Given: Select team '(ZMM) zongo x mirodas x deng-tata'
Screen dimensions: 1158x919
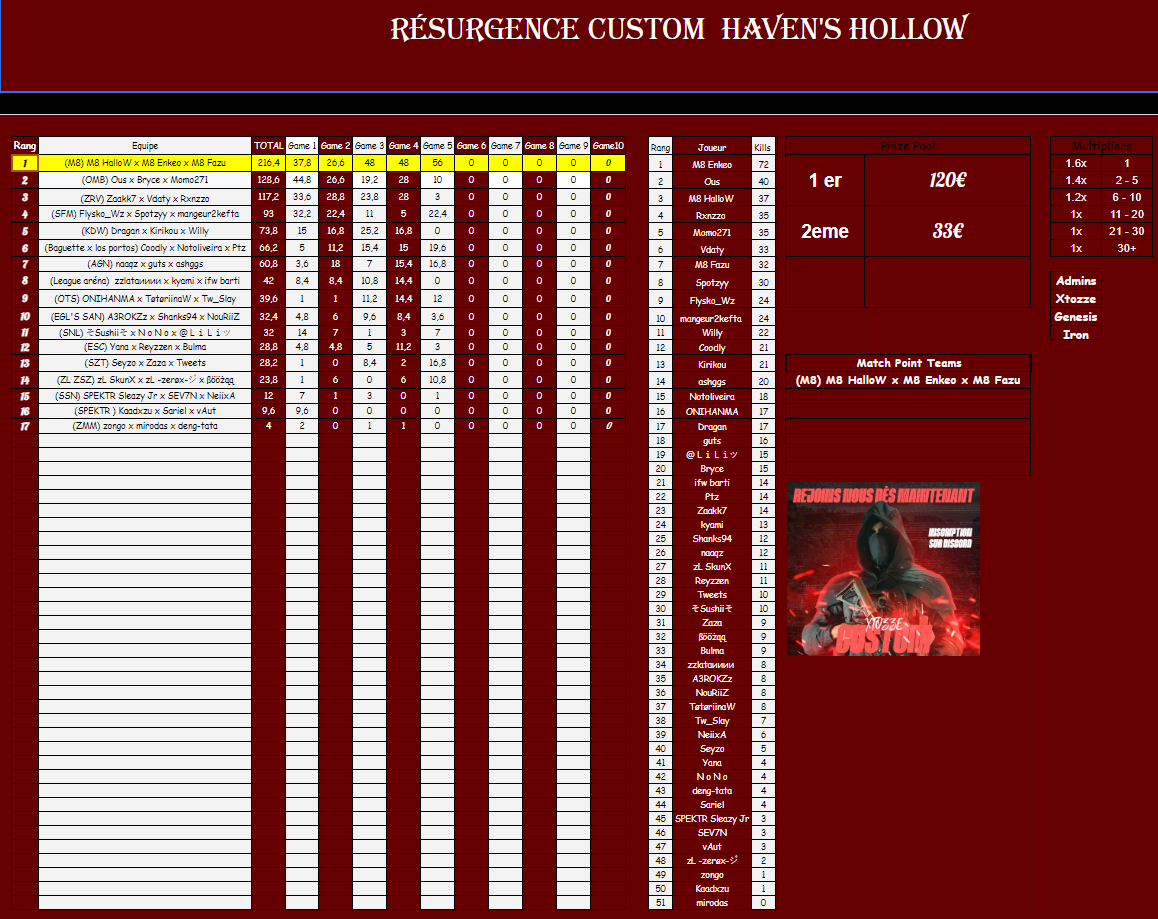Looking at the screenshot, I should point(145,426).
